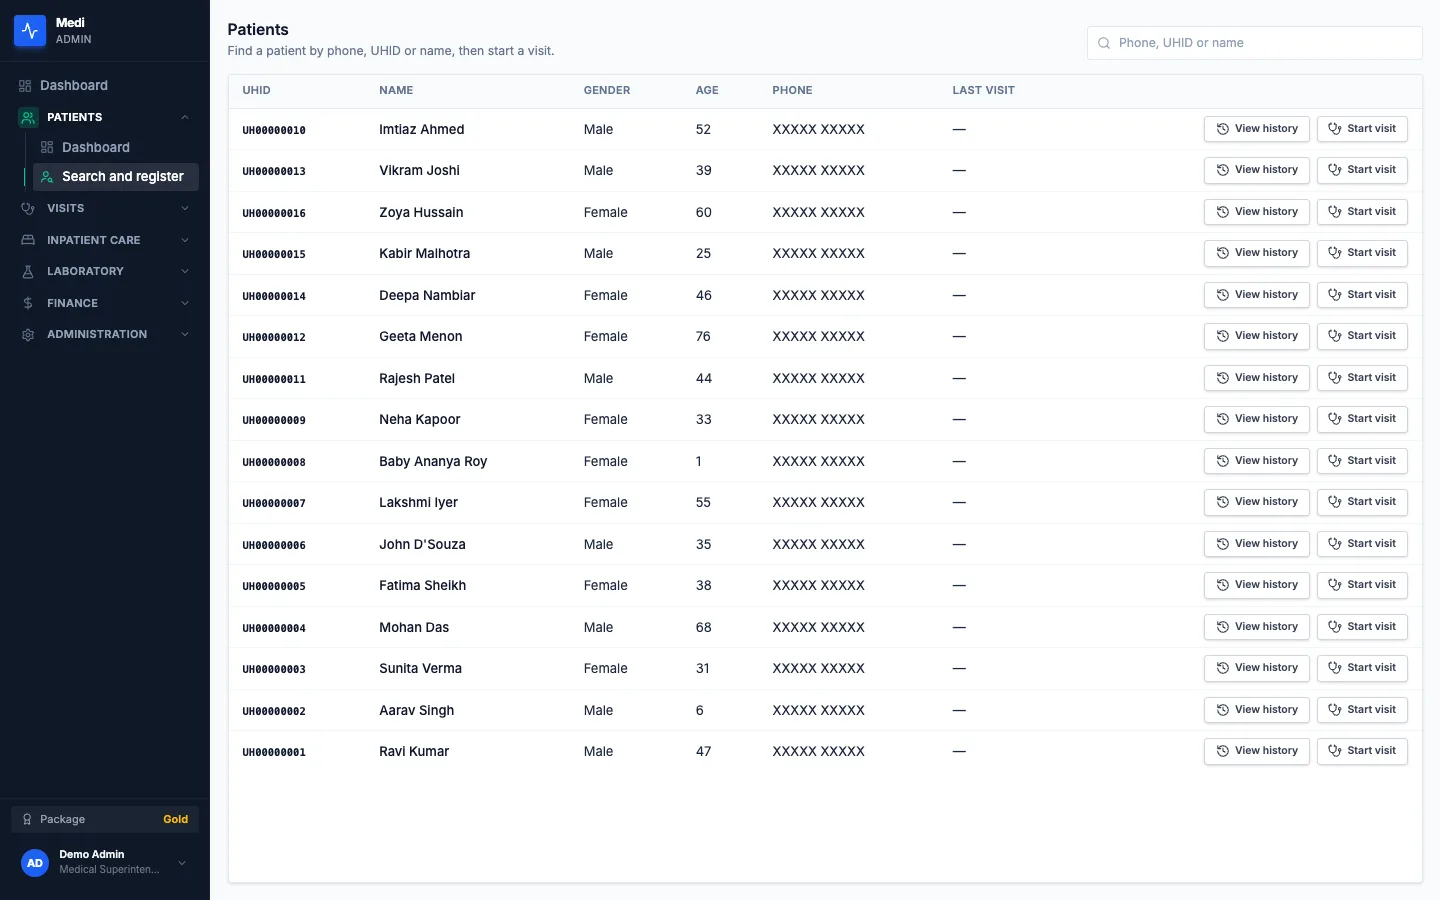Viewport: 1440px width, 900px height.
Task: Click the Administration gear icon
Action: coord(28,334)
